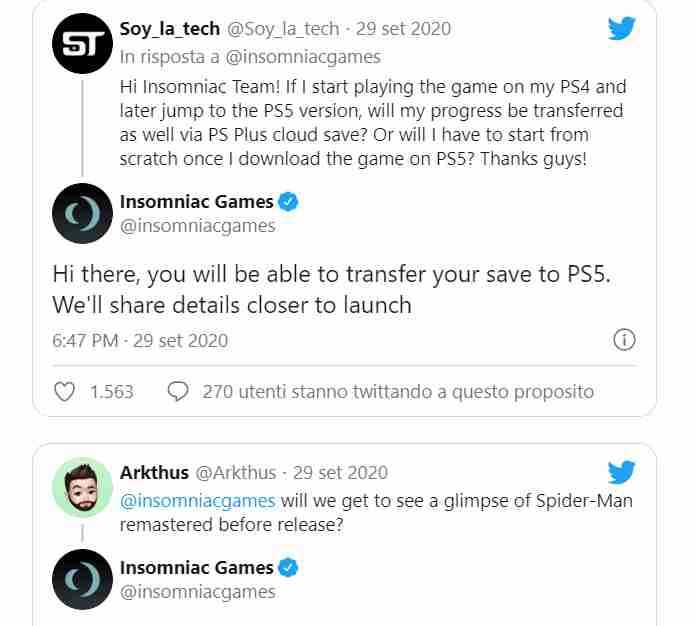Click the Twitter bird logo in first tweet
Viewport: 697px width, 626px height.
622,28
